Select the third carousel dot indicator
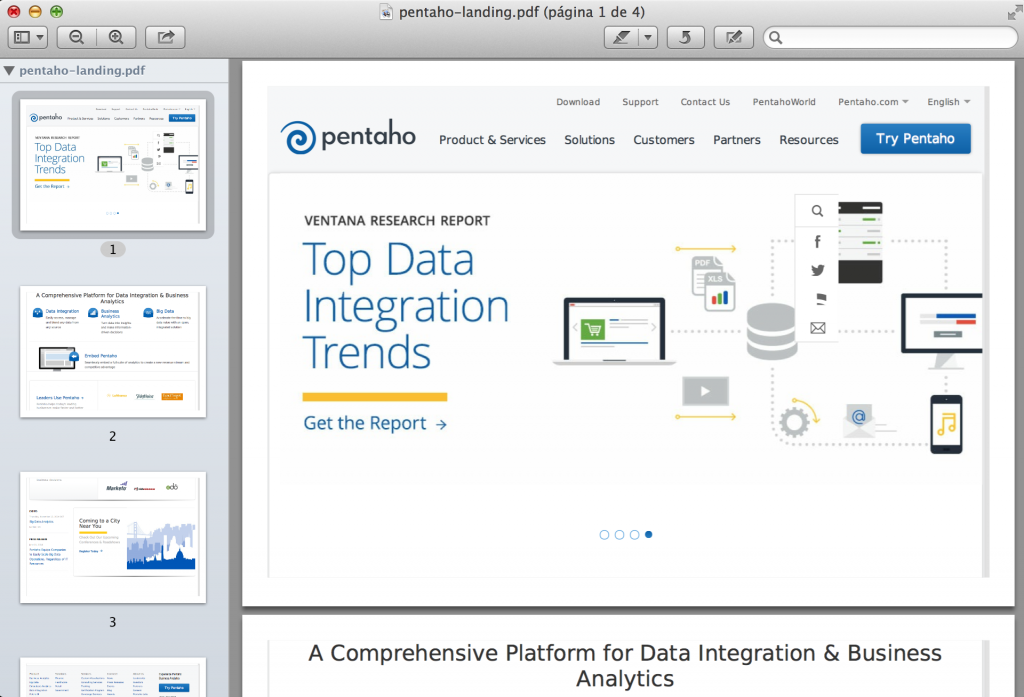The width and height of the screenshot is (1024, 697). point(634,535)
